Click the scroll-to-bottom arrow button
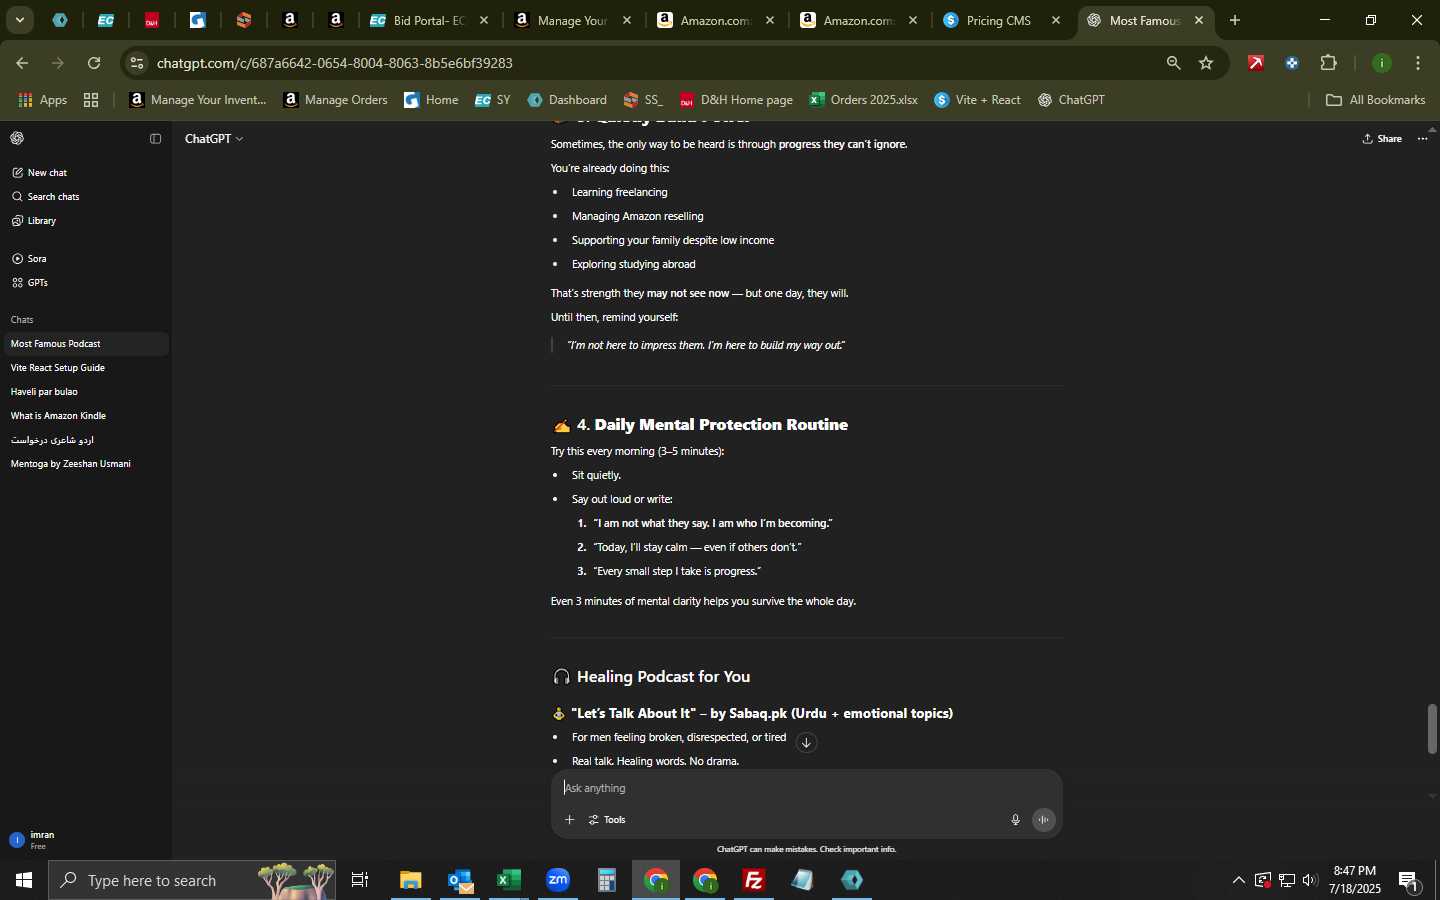 (806, 743)
